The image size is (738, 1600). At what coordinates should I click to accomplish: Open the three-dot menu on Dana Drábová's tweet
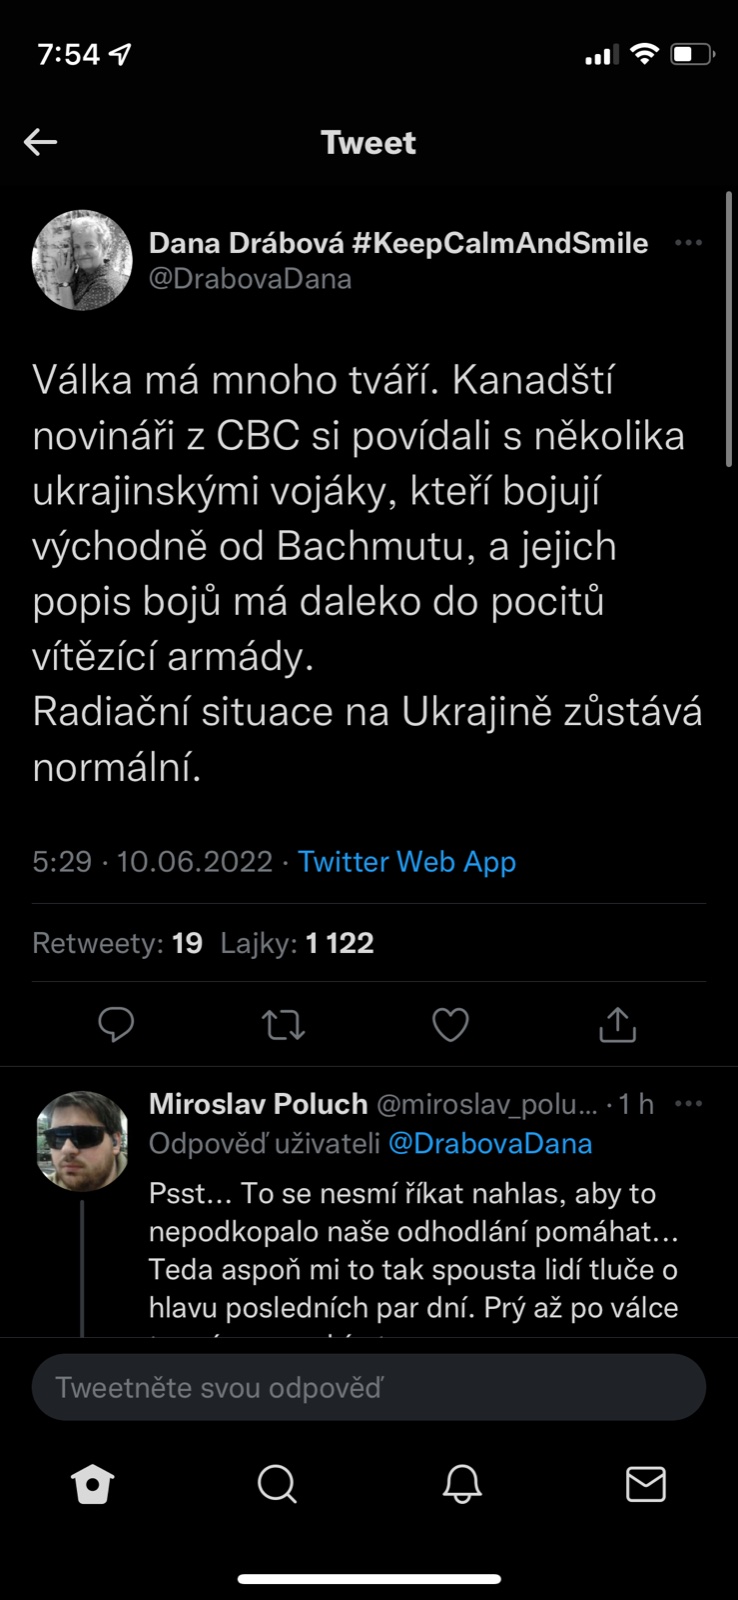pos(688,243)
